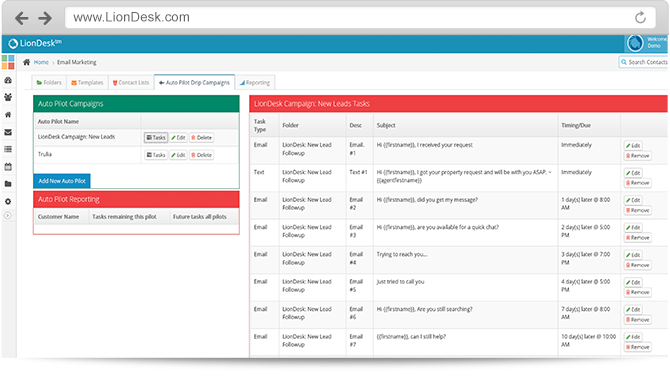Viewport: 670px width, 380px height.
Task: Click the Search Contacts field
Action: 644,62
